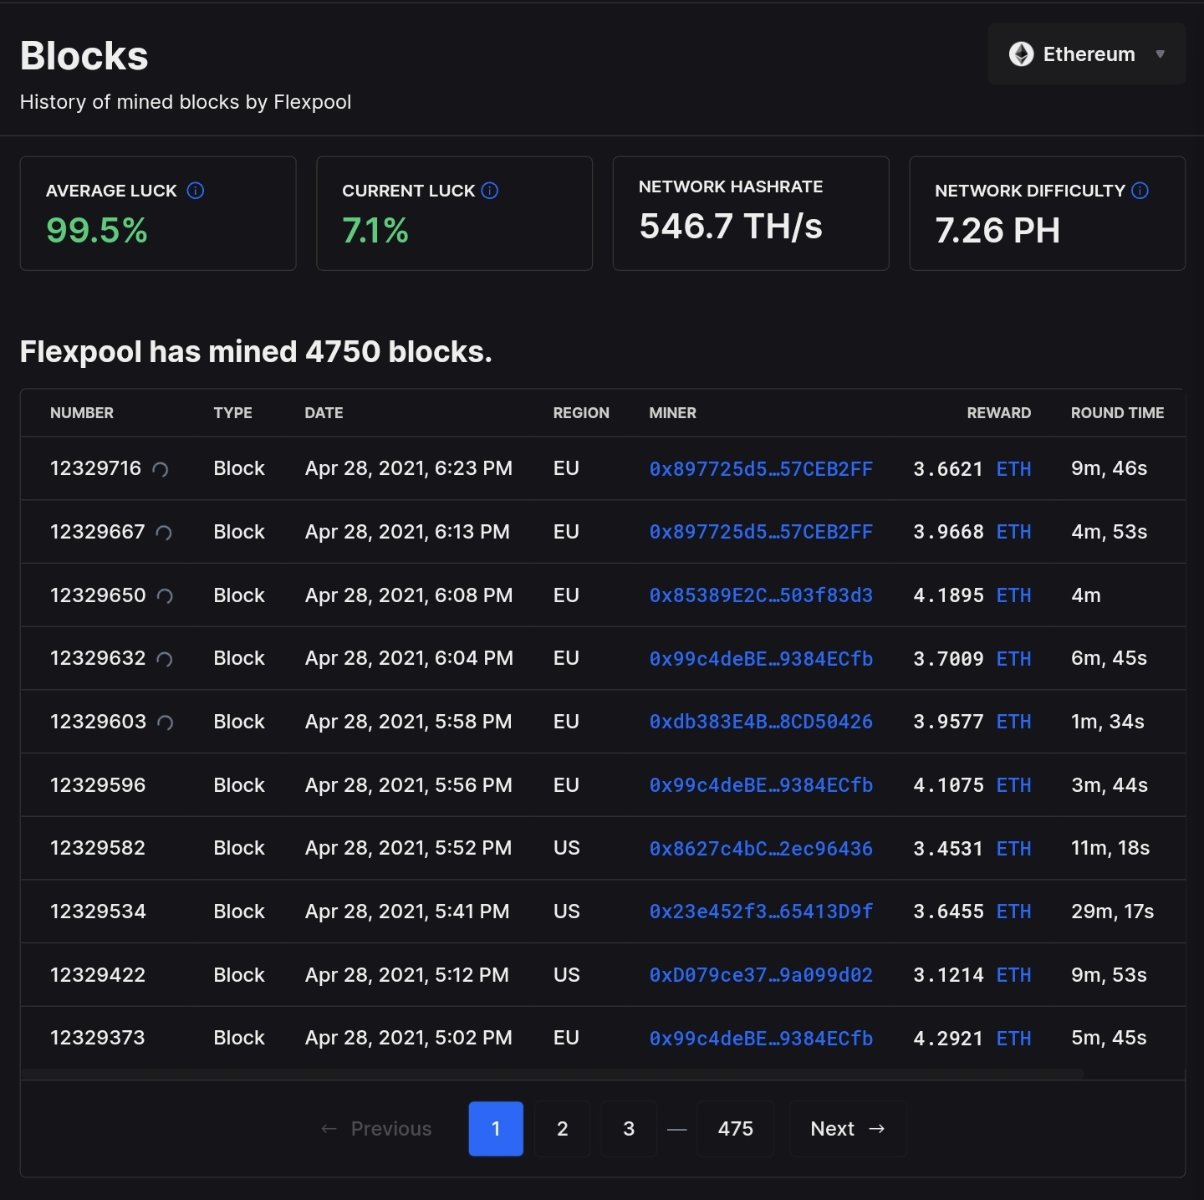
Task: Click the 29m, 17s round time
Action: point(1112,911)
